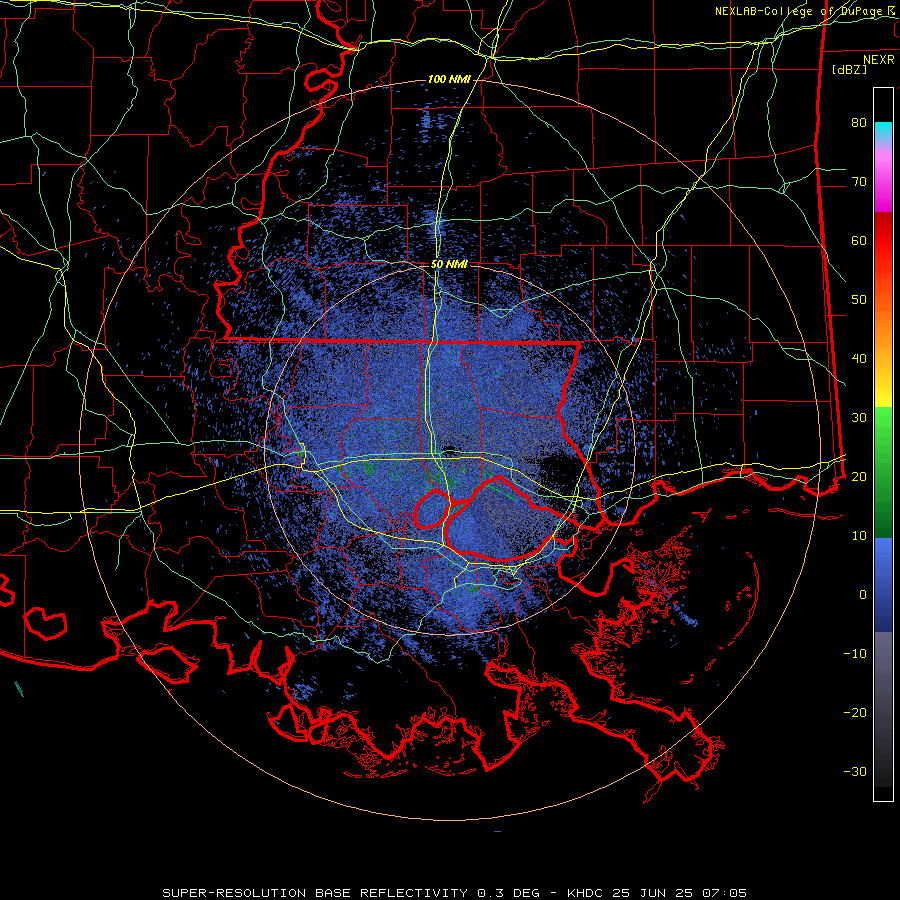Click the 60 value on the dBZ scale
The width and height of the screenshot is (900, 900).
pos(859,240)
